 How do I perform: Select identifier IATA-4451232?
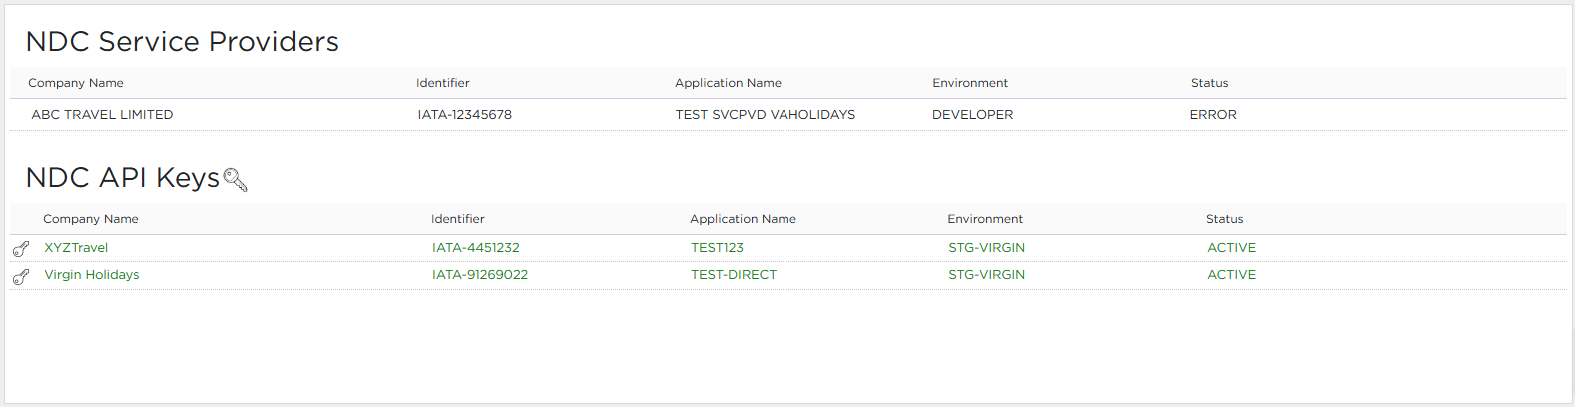[475, 248]
